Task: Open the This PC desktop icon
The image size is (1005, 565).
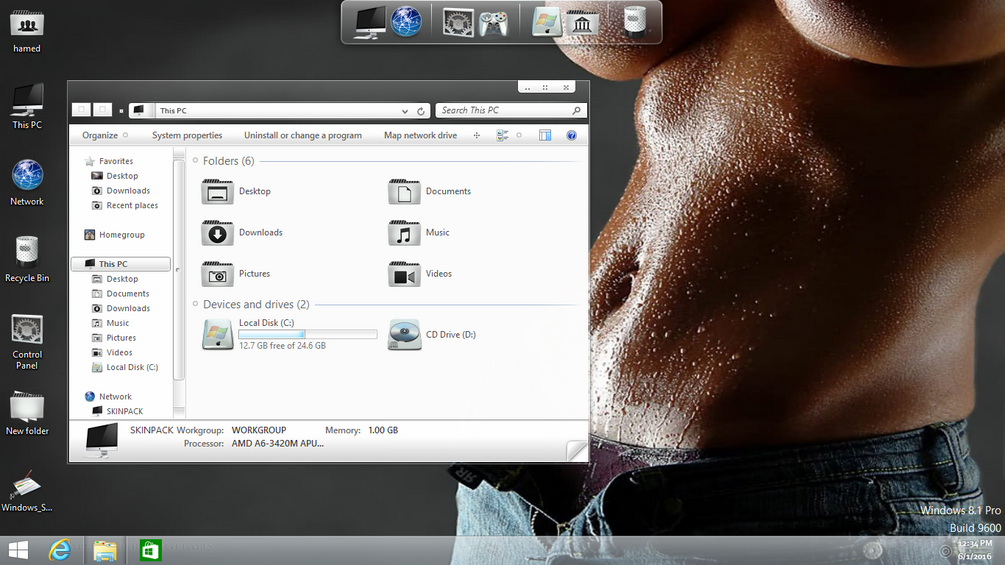Action: coord(27,106)
